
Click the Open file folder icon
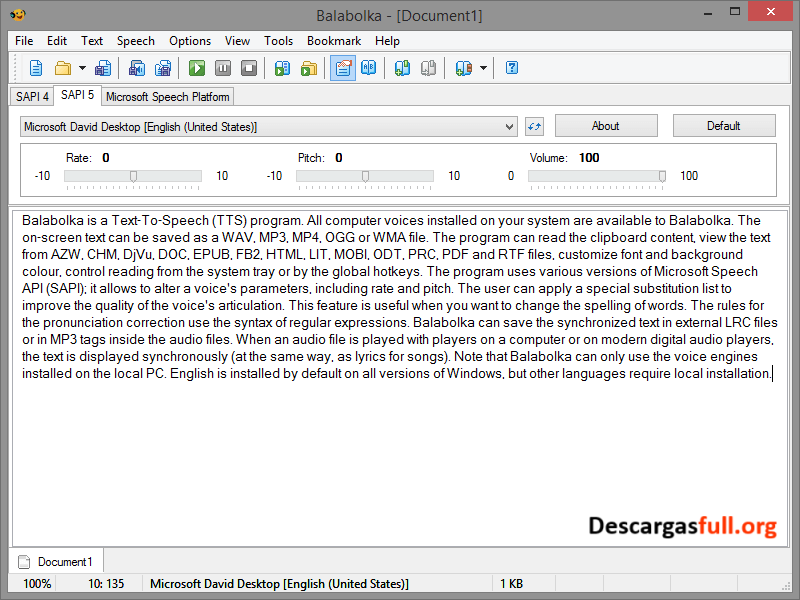pos(63,68)
